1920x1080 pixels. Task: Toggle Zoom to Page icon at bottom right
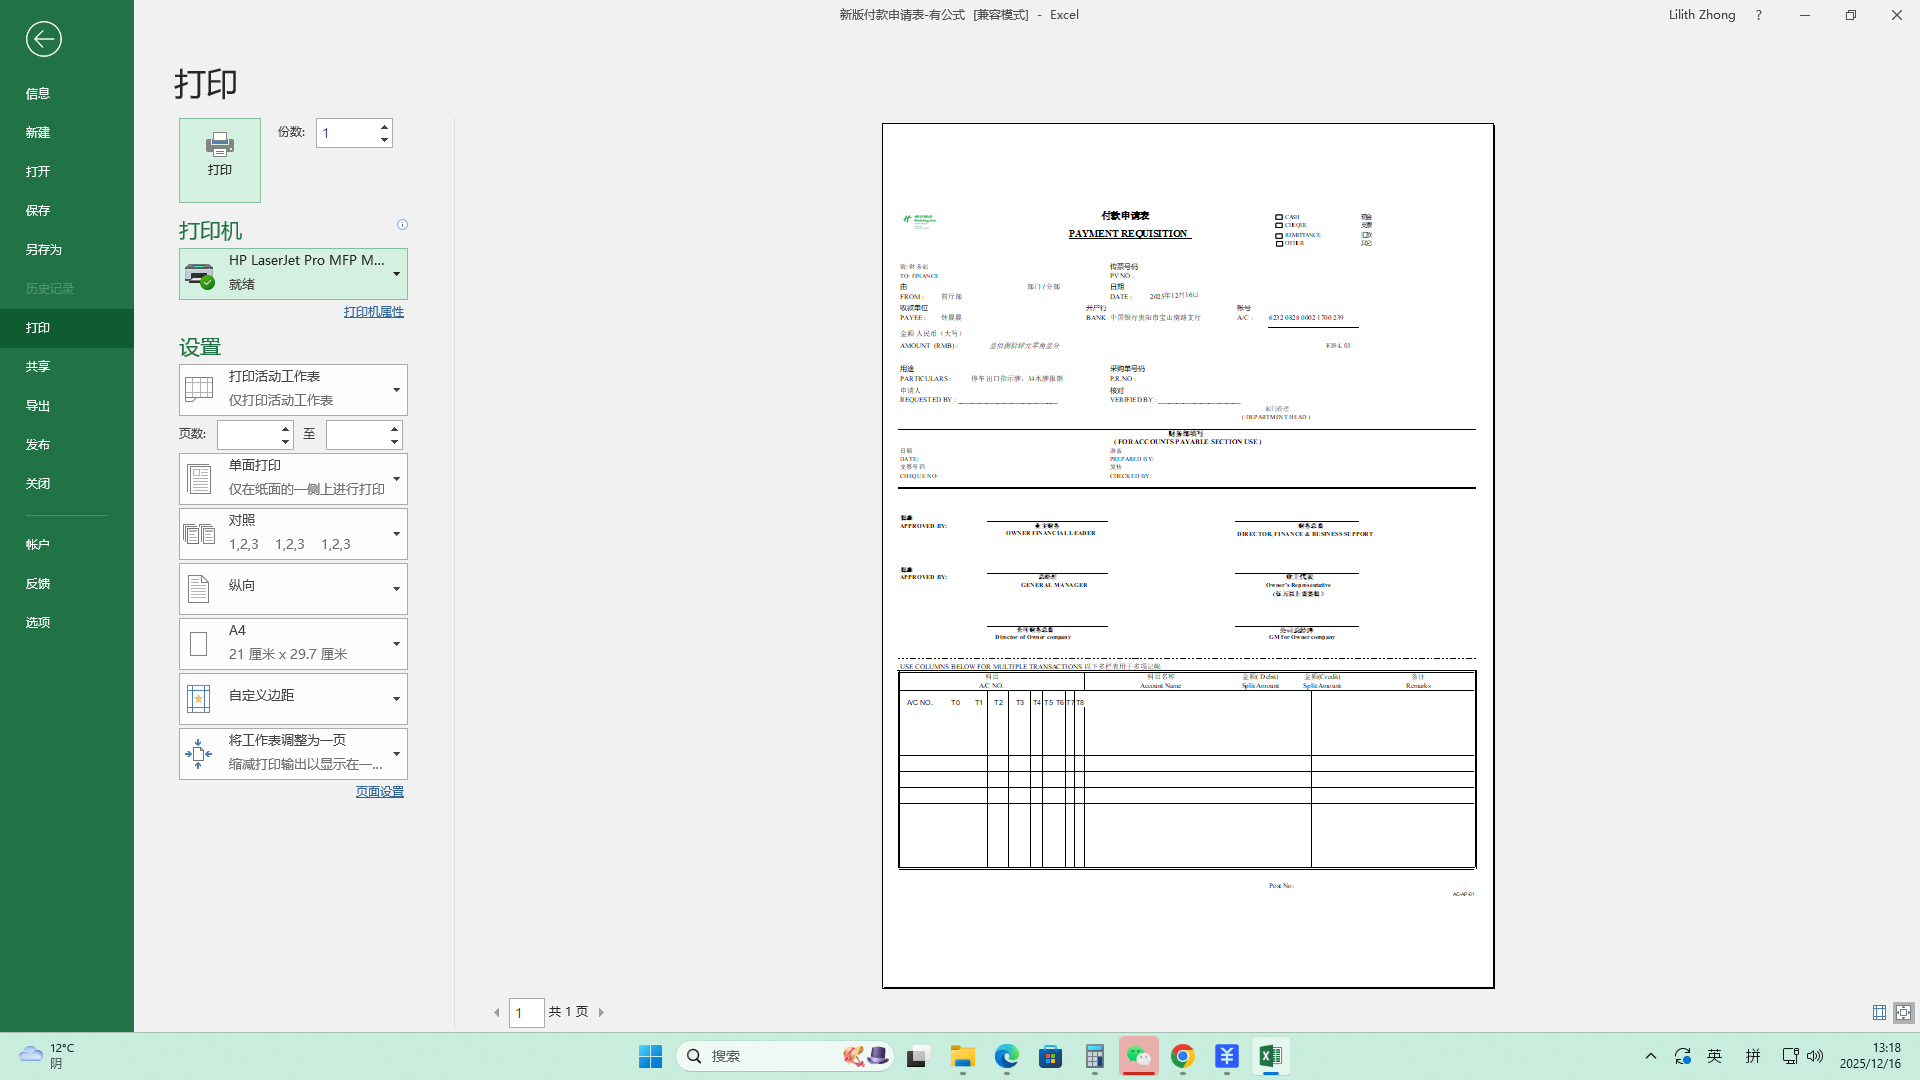tap(1903, 1013)
